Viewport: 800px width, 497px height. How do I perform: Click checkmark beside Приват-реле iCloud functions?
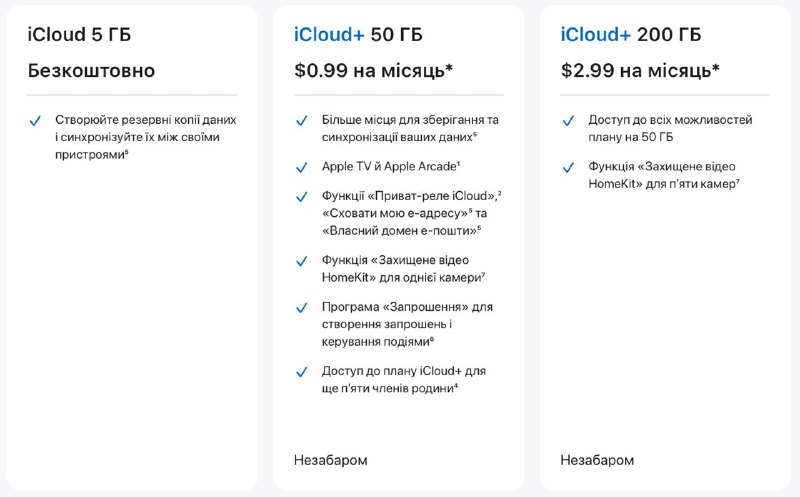(302, 197)
